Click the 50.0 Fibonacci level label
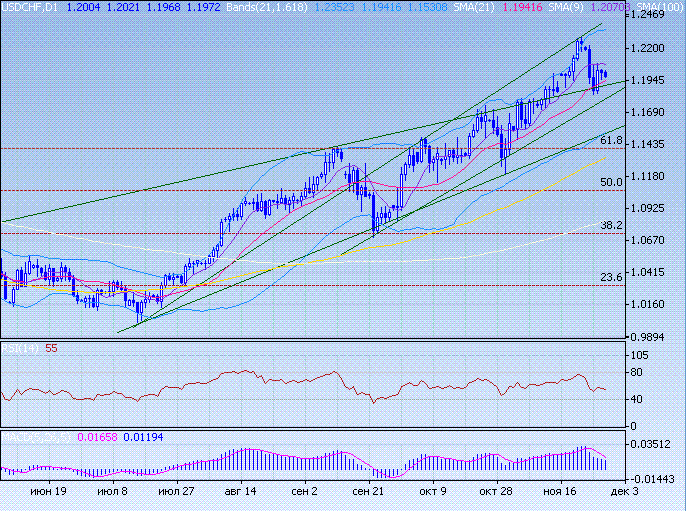686x511 pixels. pos(612,182)
